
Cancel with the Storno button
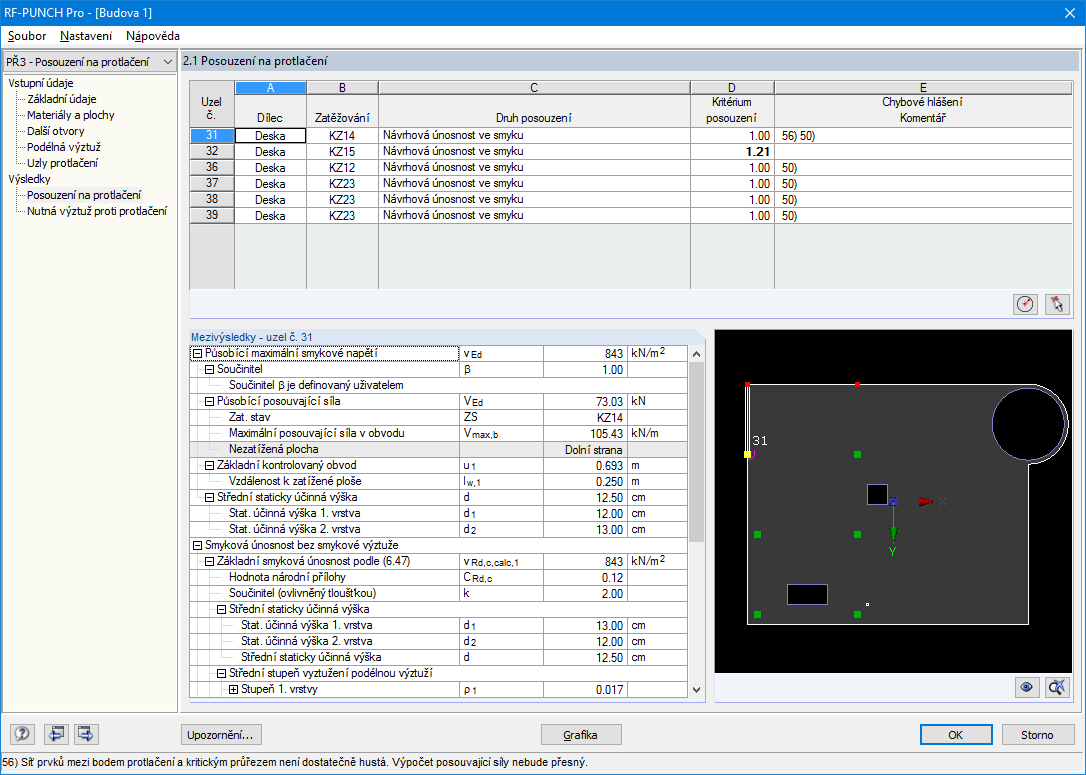coord(1037,735)
